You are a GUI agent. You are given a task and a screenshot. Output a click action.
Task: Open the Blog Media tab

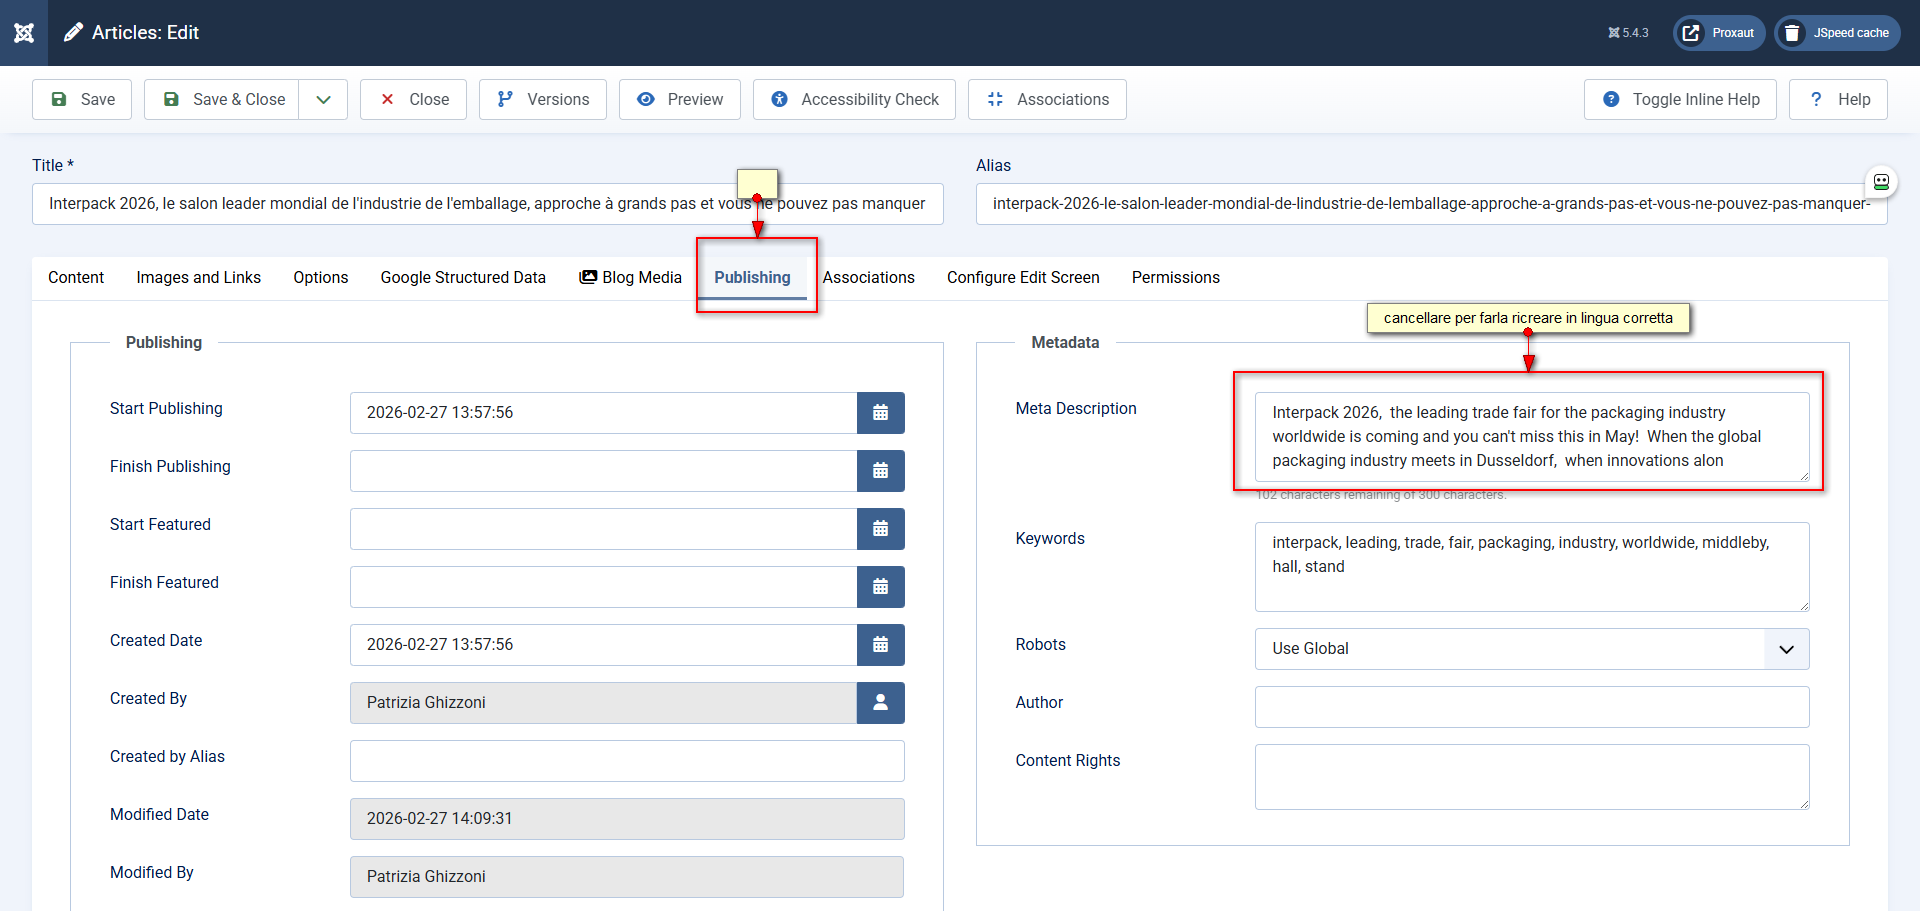630,278
